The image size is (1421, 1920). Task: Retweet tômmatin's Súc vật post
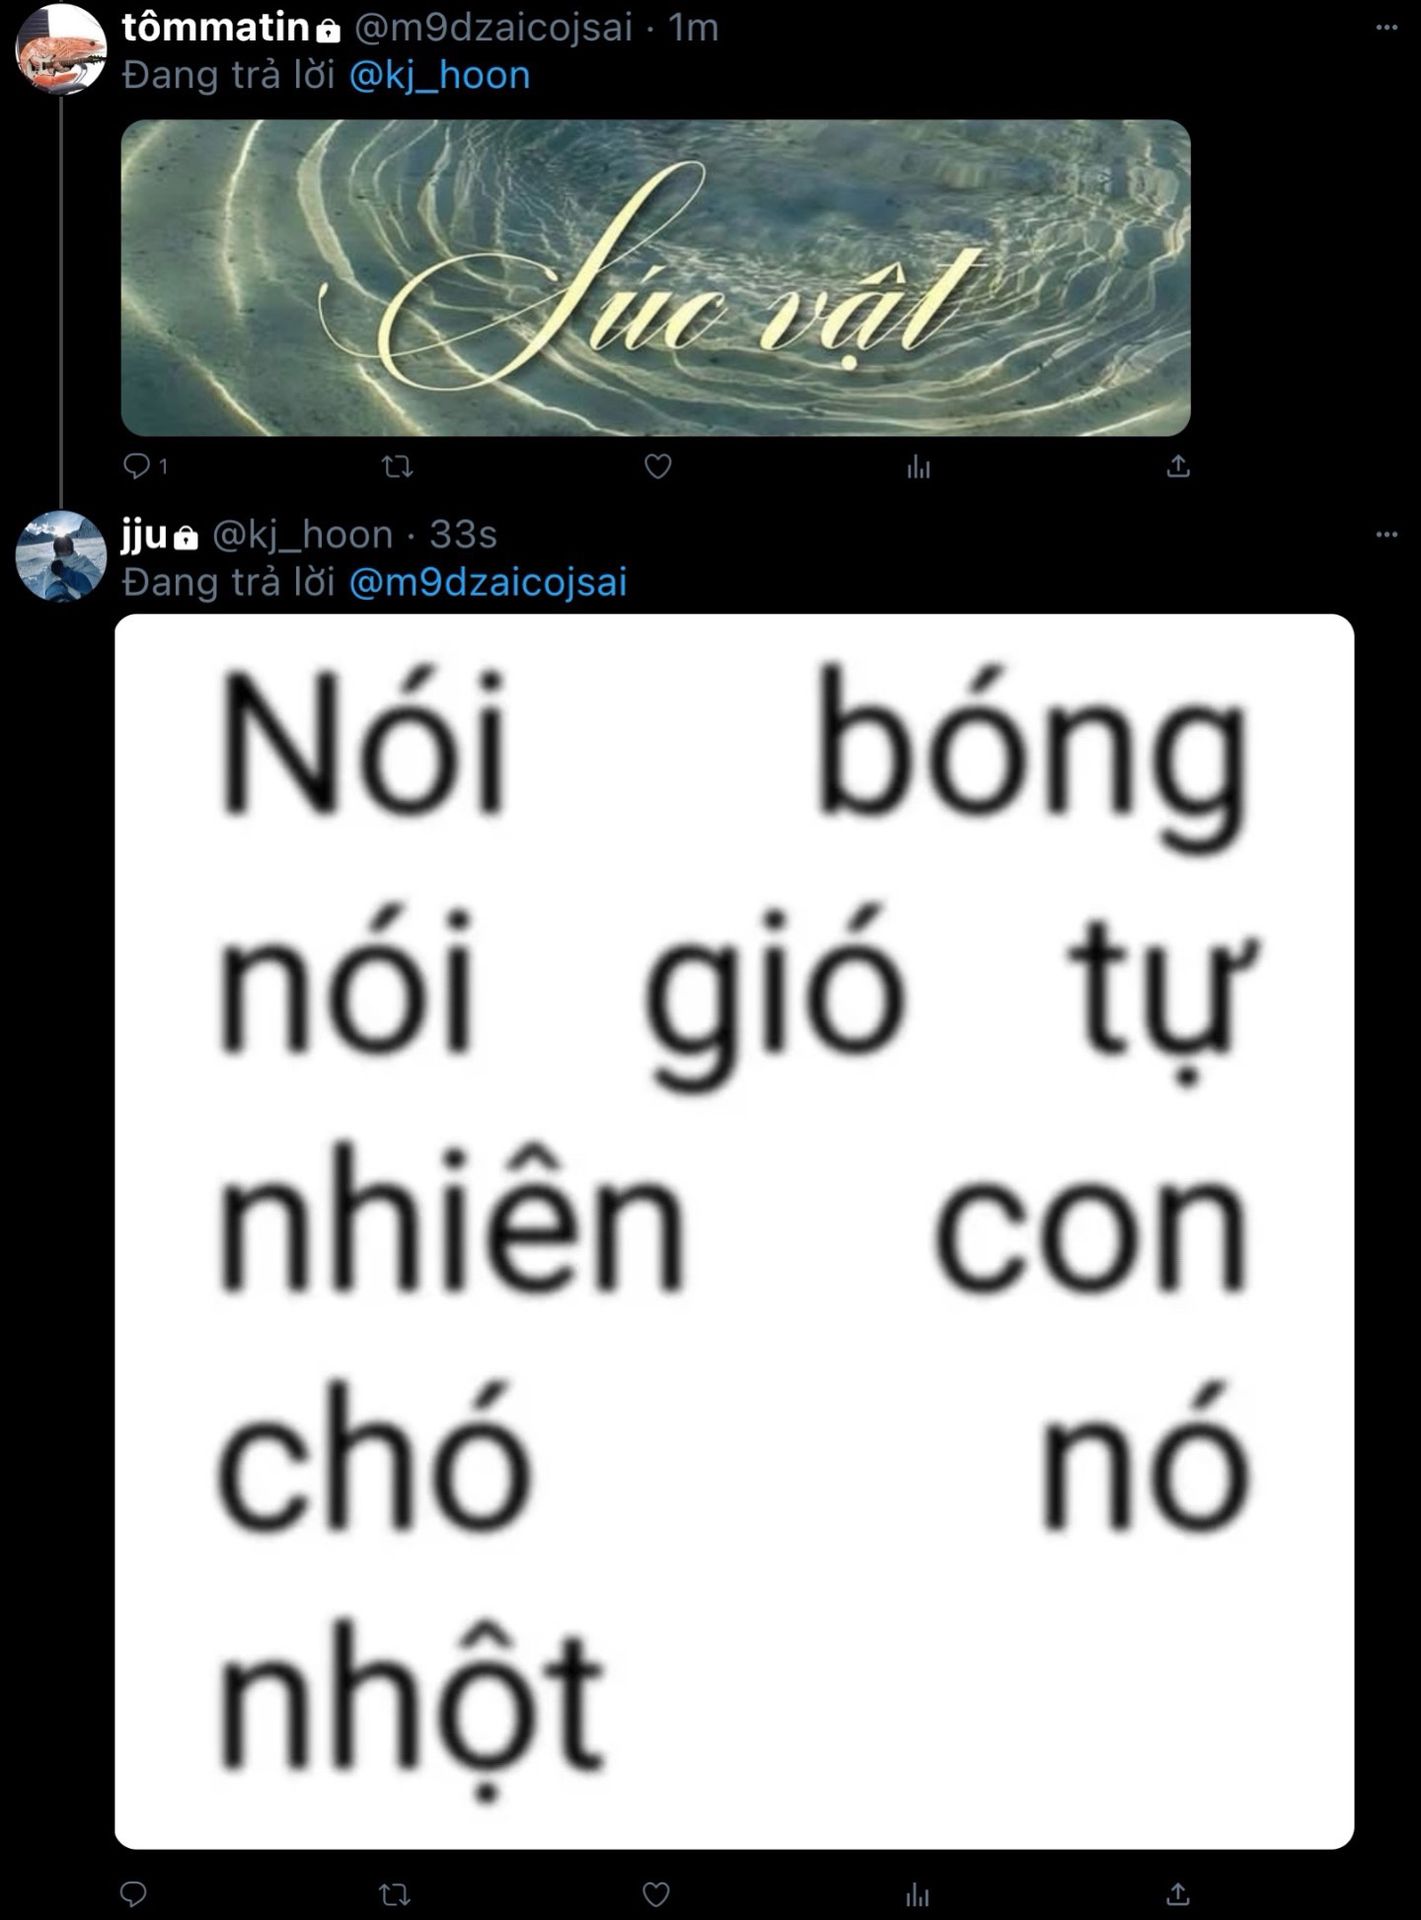(397, 466)
